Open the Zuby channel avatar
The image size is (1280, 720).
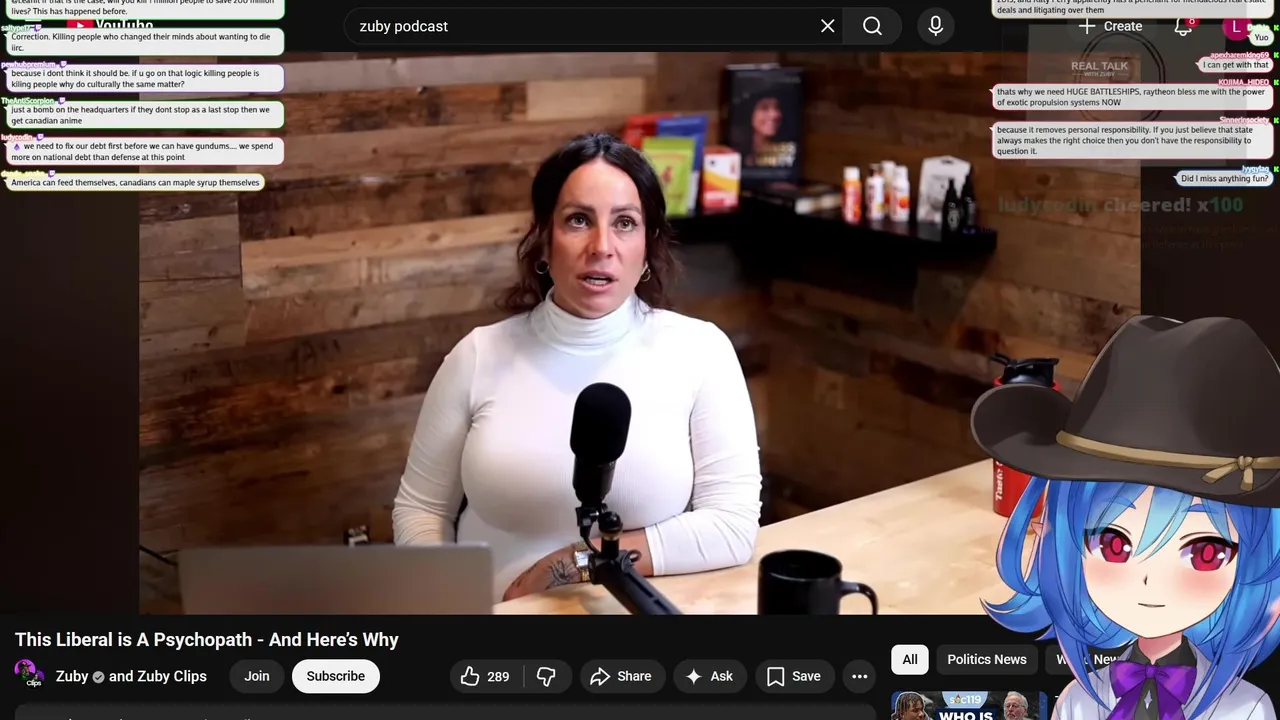(28, 675)
